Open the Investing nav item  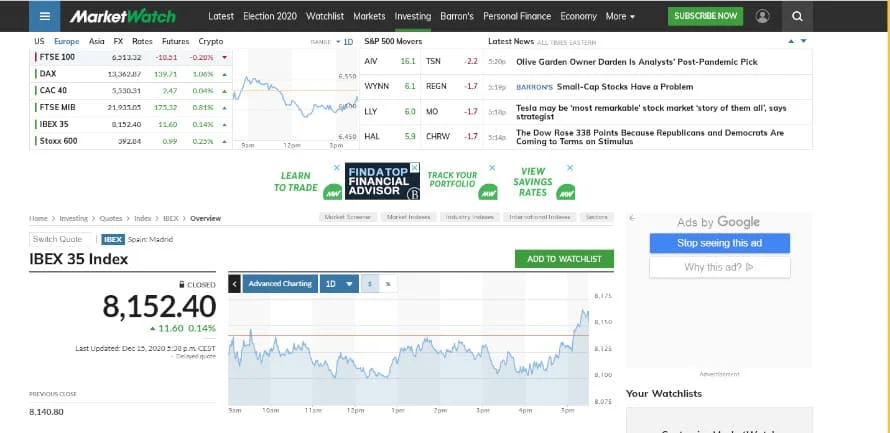point(413,16)
